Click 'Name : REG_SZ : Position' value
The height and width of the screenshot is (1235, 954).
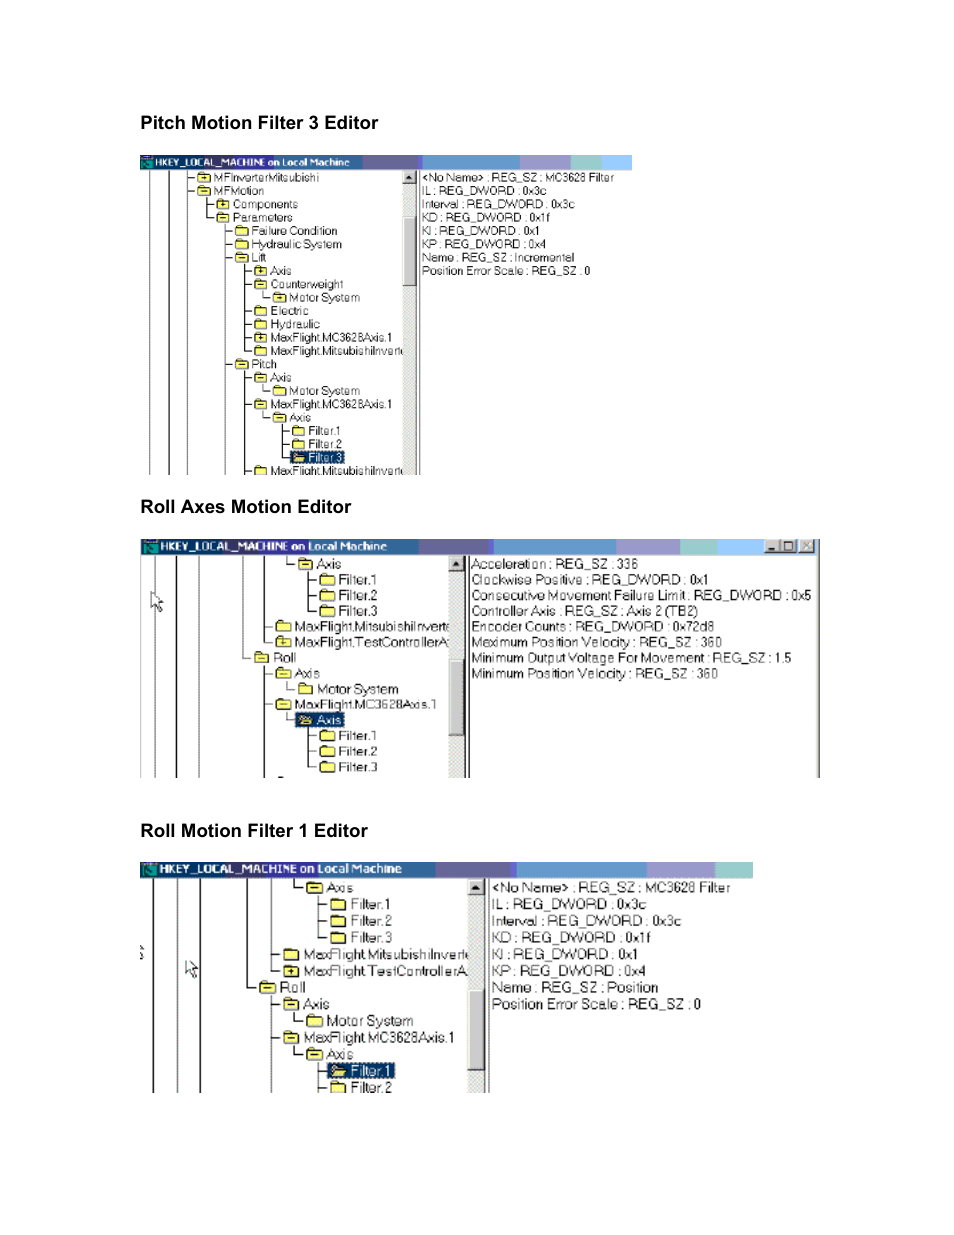575,988
